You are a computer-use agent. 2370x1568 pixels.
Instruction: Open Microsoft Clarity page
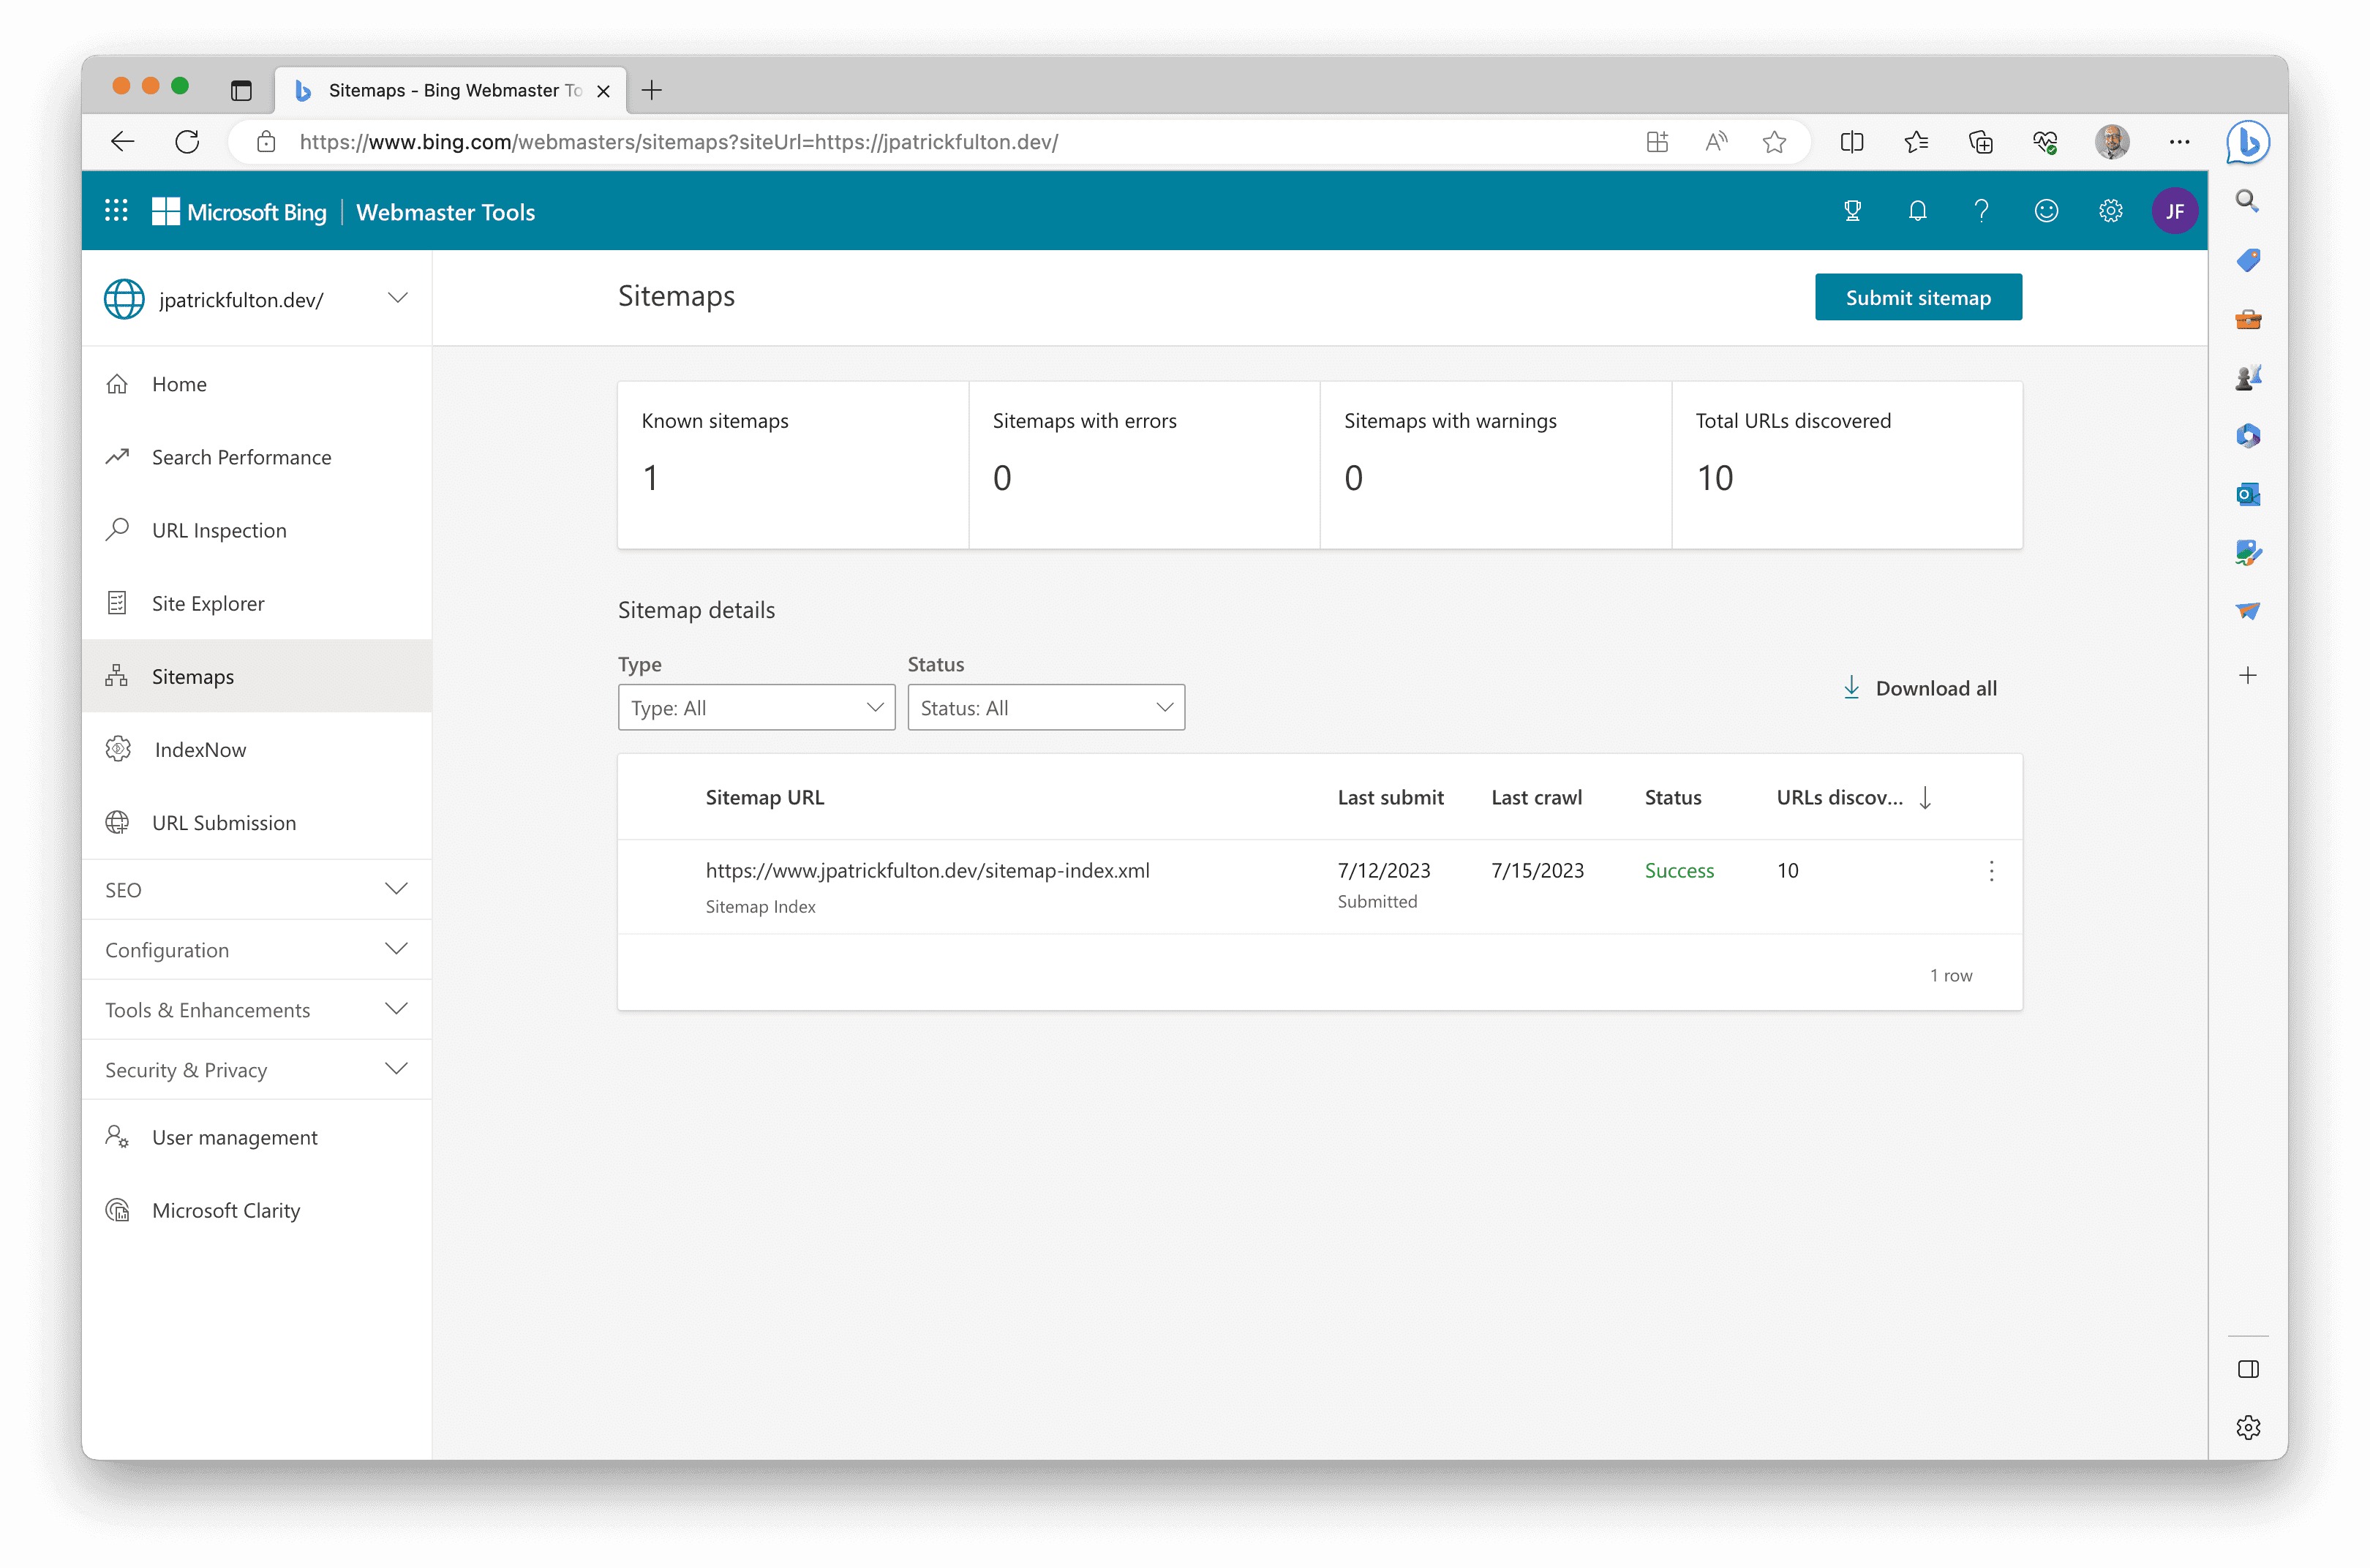point(257,1210)
